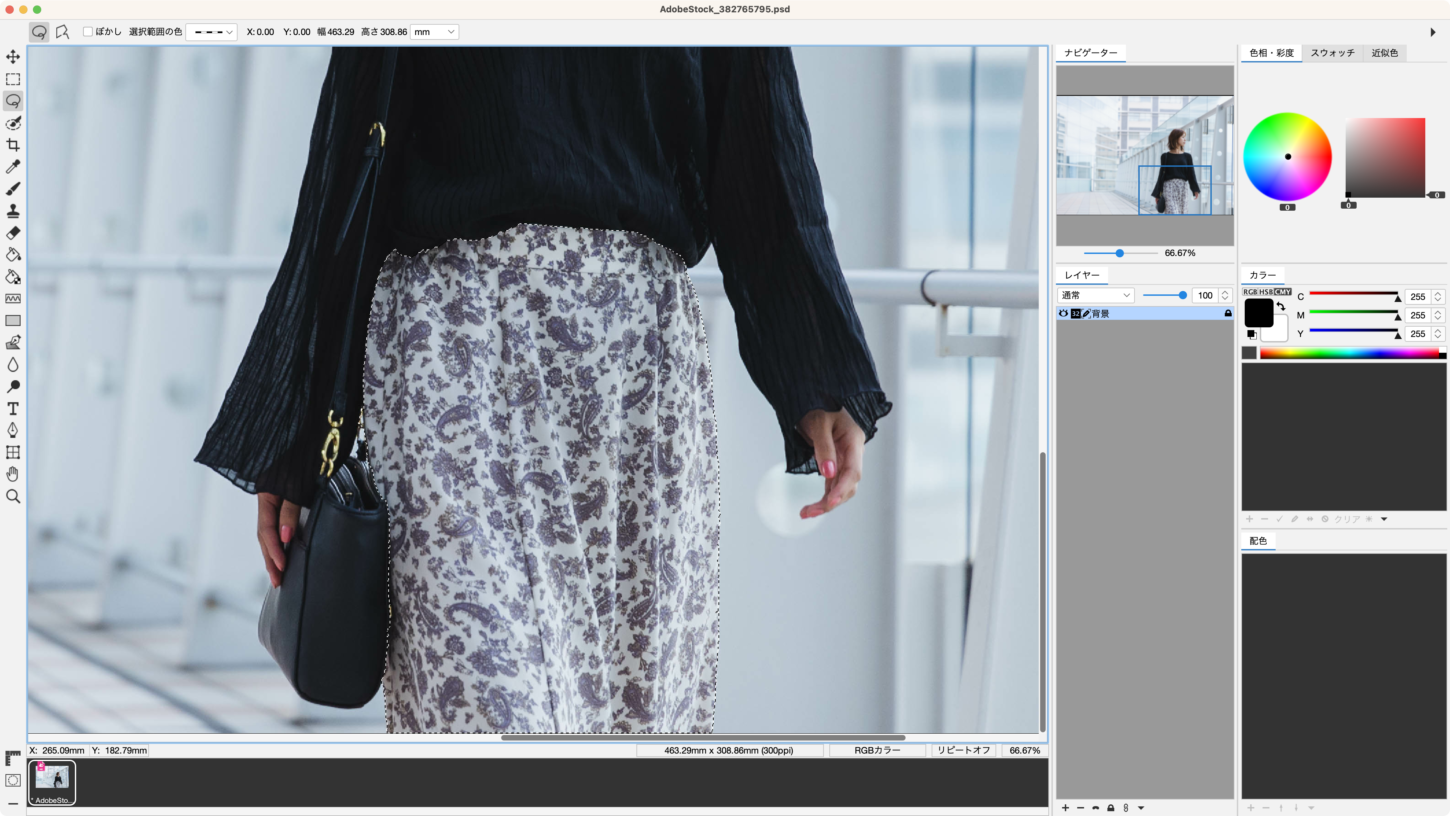
Task: Select the rectangular marquee tool
Action: (13, 79)
